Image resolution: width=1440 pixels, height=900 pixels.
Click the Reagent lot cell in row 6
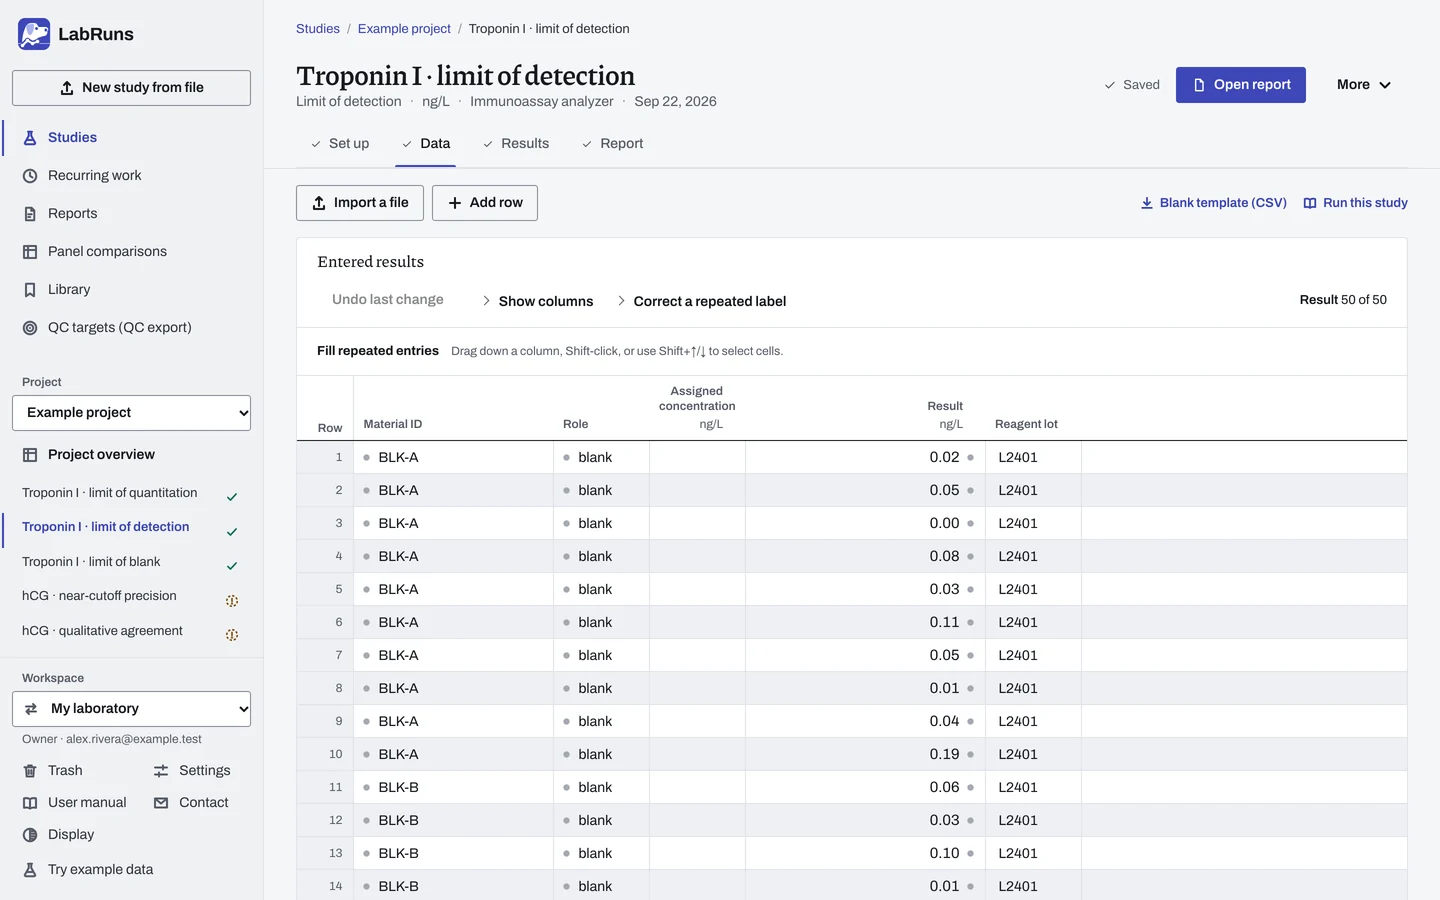(x=1033, y=622)
